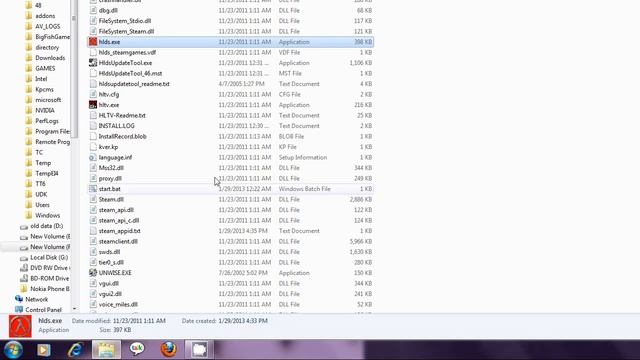The height and width of the screenshot is (360, 640).
Task: Click the 'Windows Batch File' type cell
Action: (x=304, y=189)
